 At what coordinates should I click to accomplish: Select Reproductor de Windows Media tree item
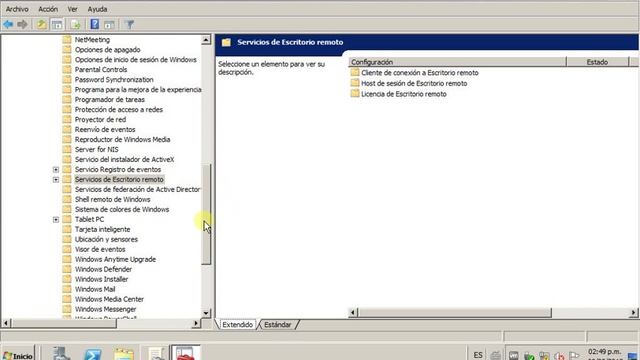click(x=122, y=140)
